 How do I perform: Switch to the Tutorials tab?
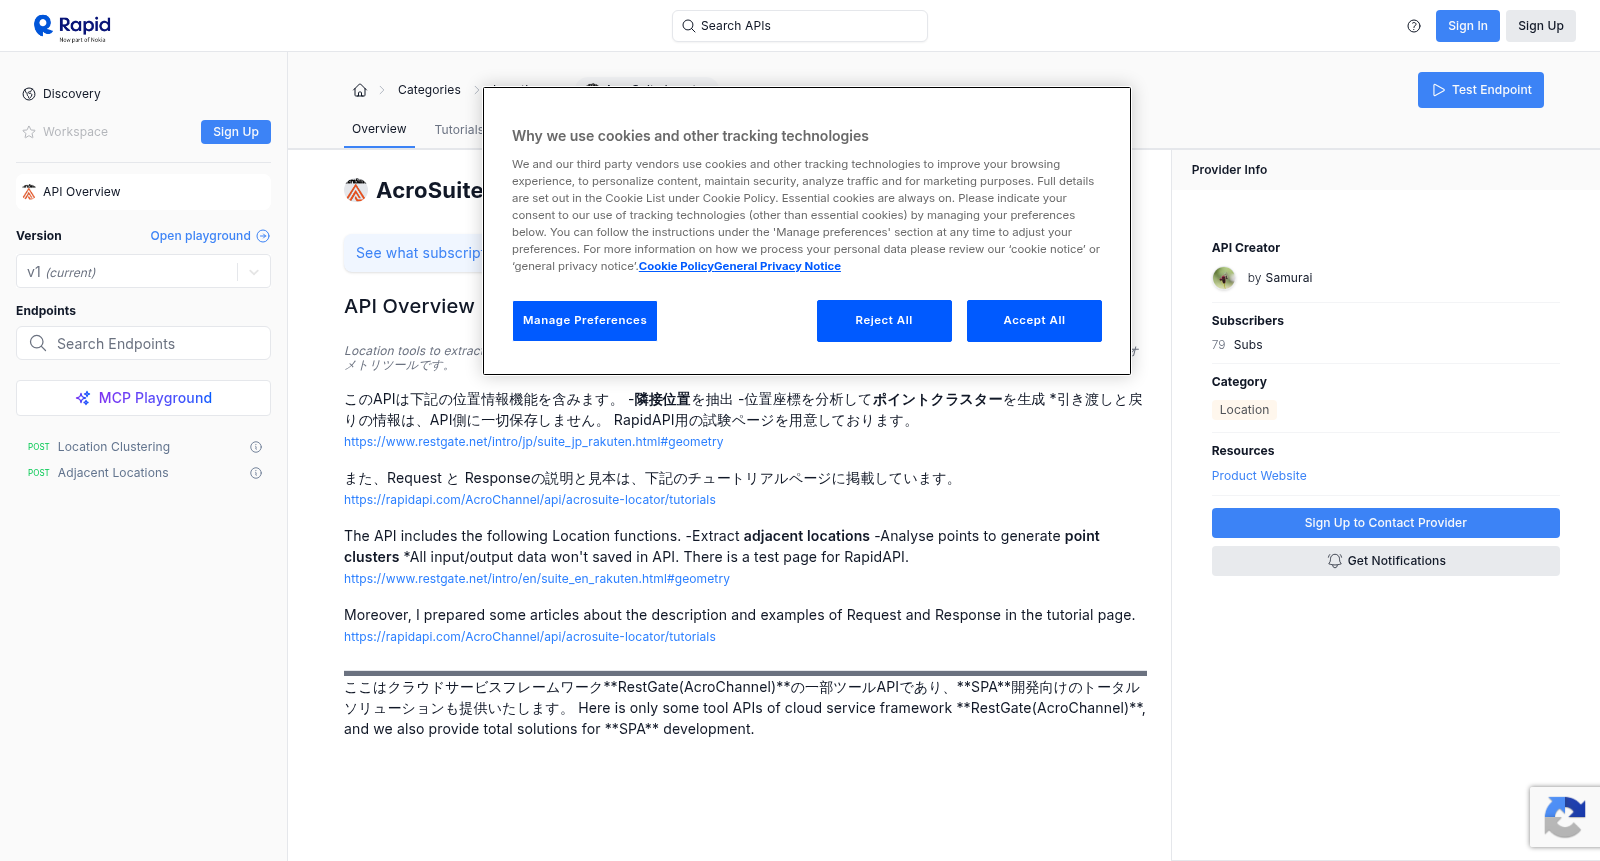(x=458, y=130)
